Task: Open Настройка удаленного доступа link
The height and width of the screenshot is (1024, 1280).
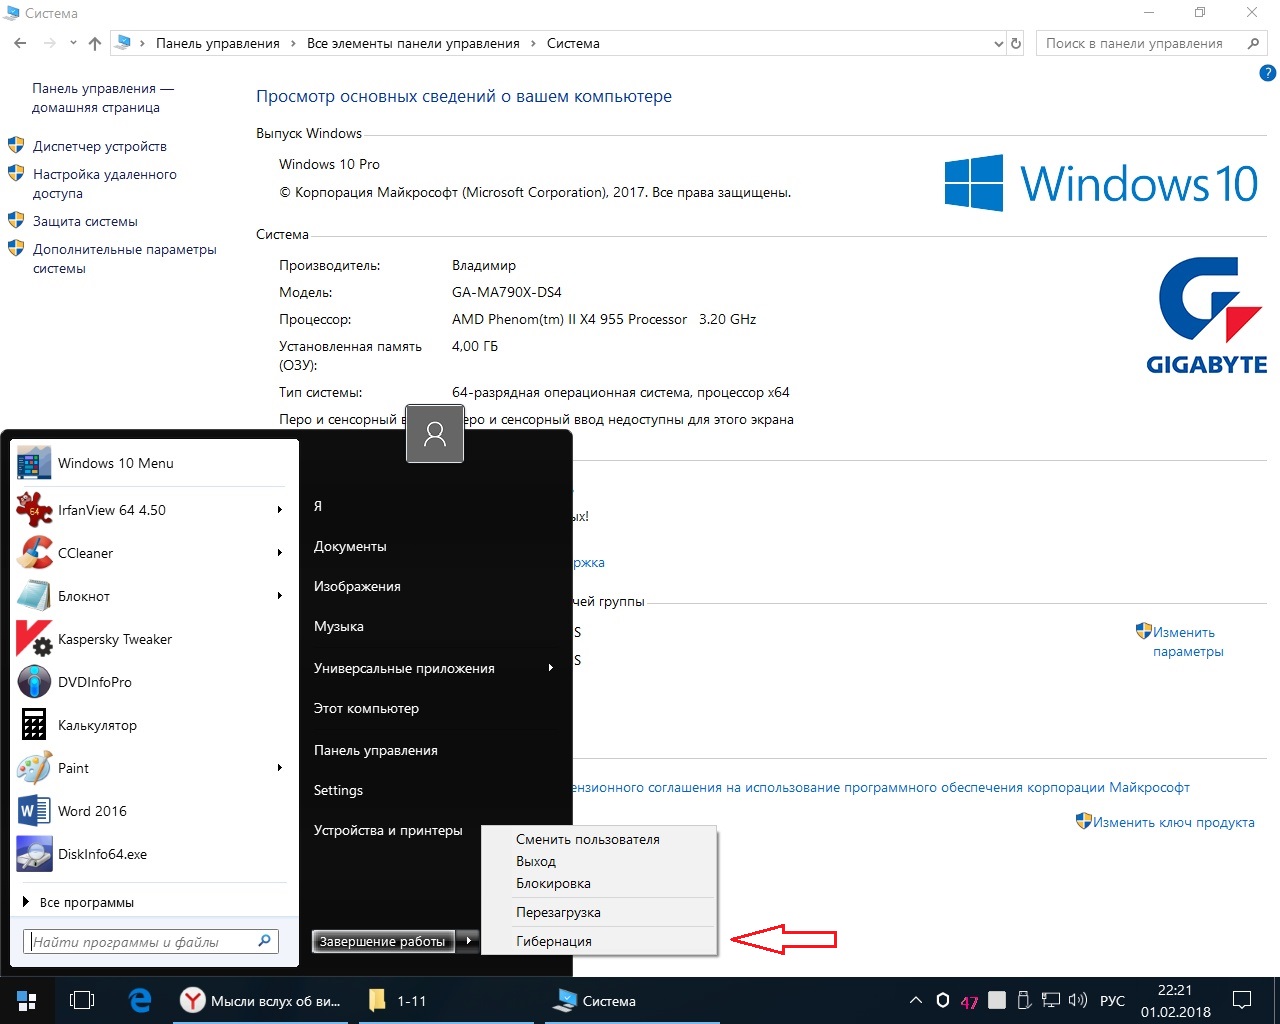Action: [105, 183]
